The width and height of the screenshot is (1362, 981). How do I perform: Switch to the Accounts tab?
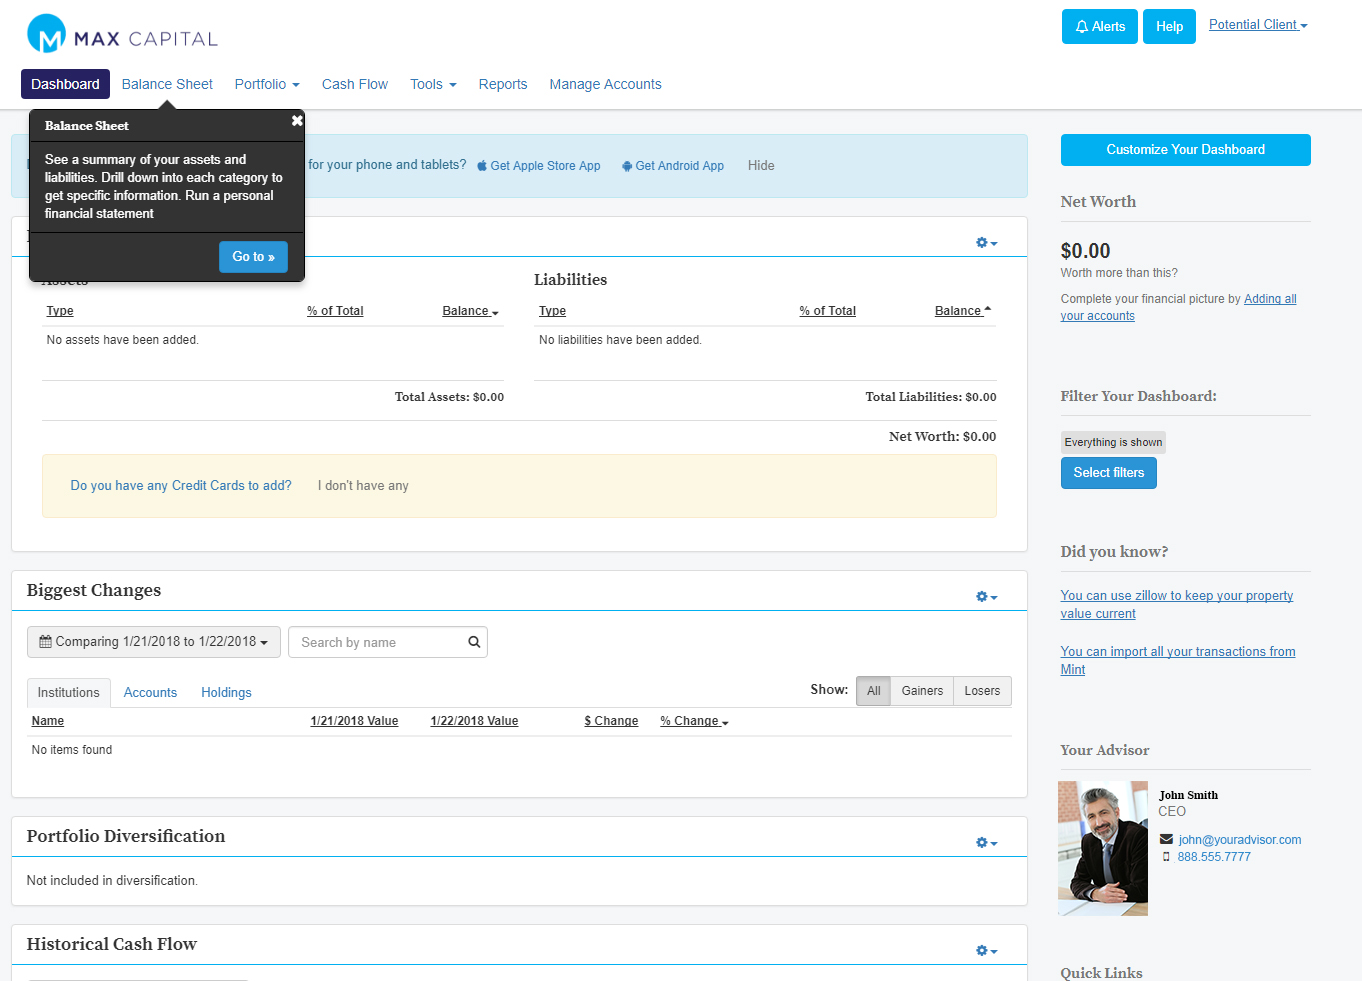click(x=150, y=692)
